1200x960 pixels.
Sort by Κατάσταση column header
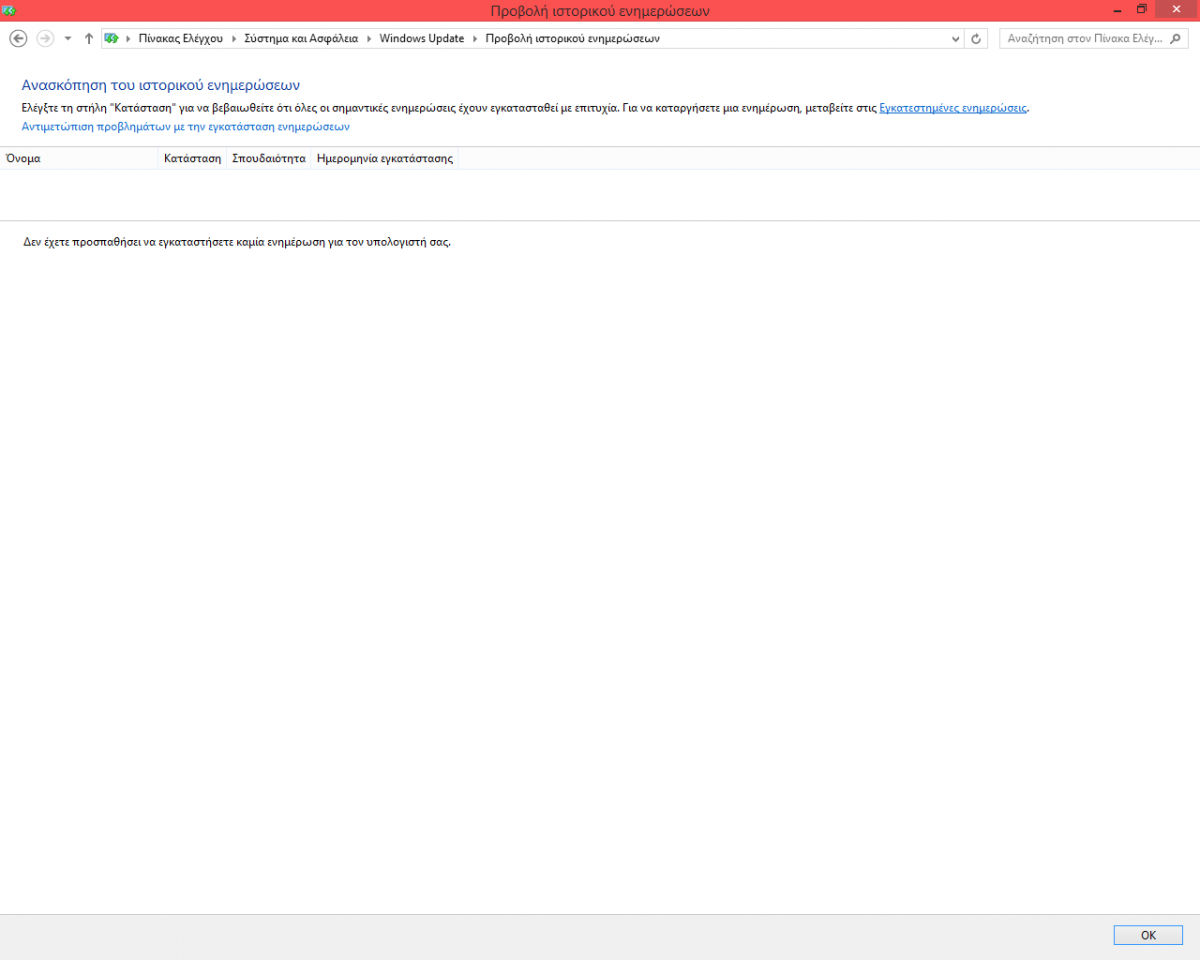click(x=193, y=158)
